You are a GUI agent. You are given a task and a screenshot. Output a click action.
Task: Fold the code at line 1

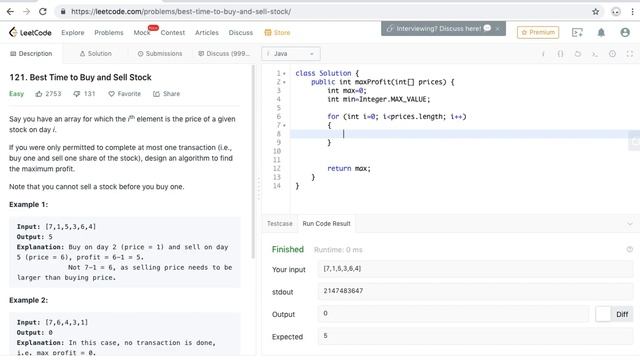pyautogui.click(x=284, y=73)
